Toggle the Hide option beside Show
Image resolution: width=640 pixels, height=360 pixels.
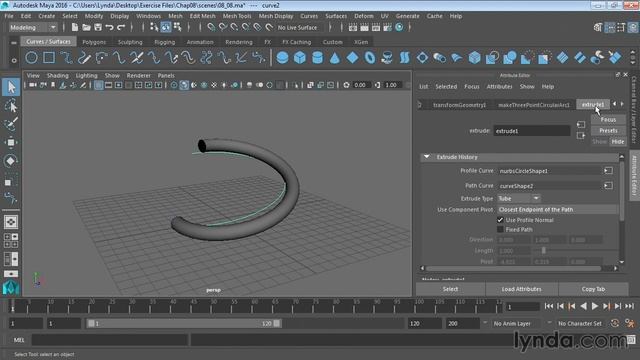[618, 142]
